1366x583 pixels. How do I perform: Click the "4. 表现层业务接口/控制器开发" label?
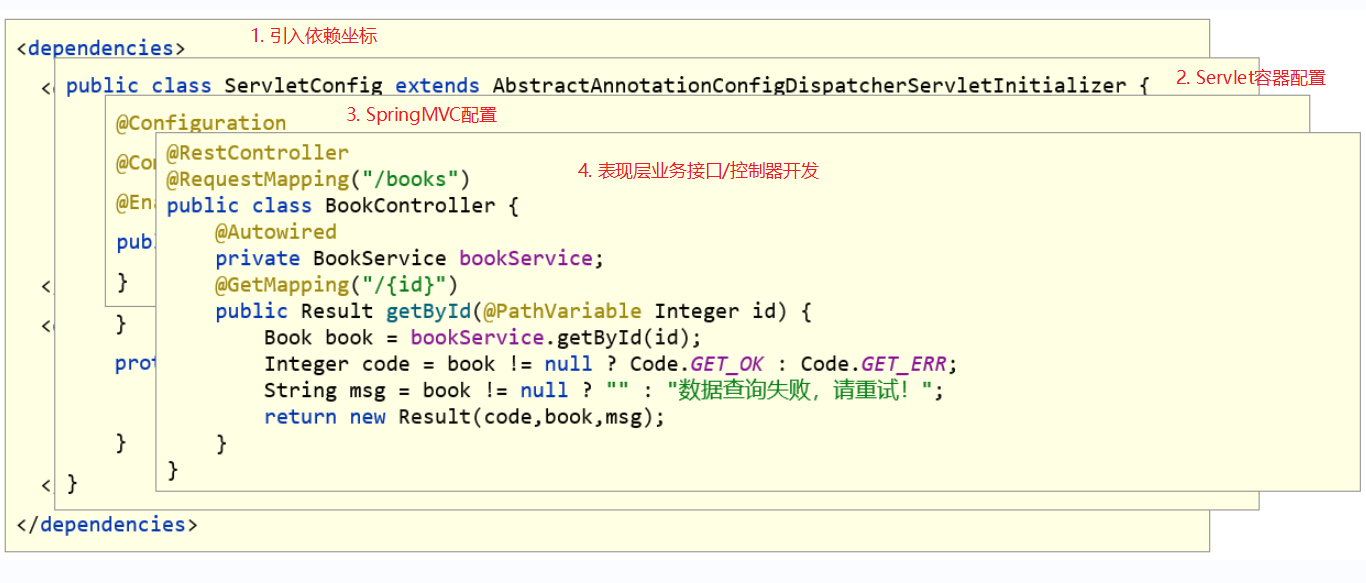(698, 170)
